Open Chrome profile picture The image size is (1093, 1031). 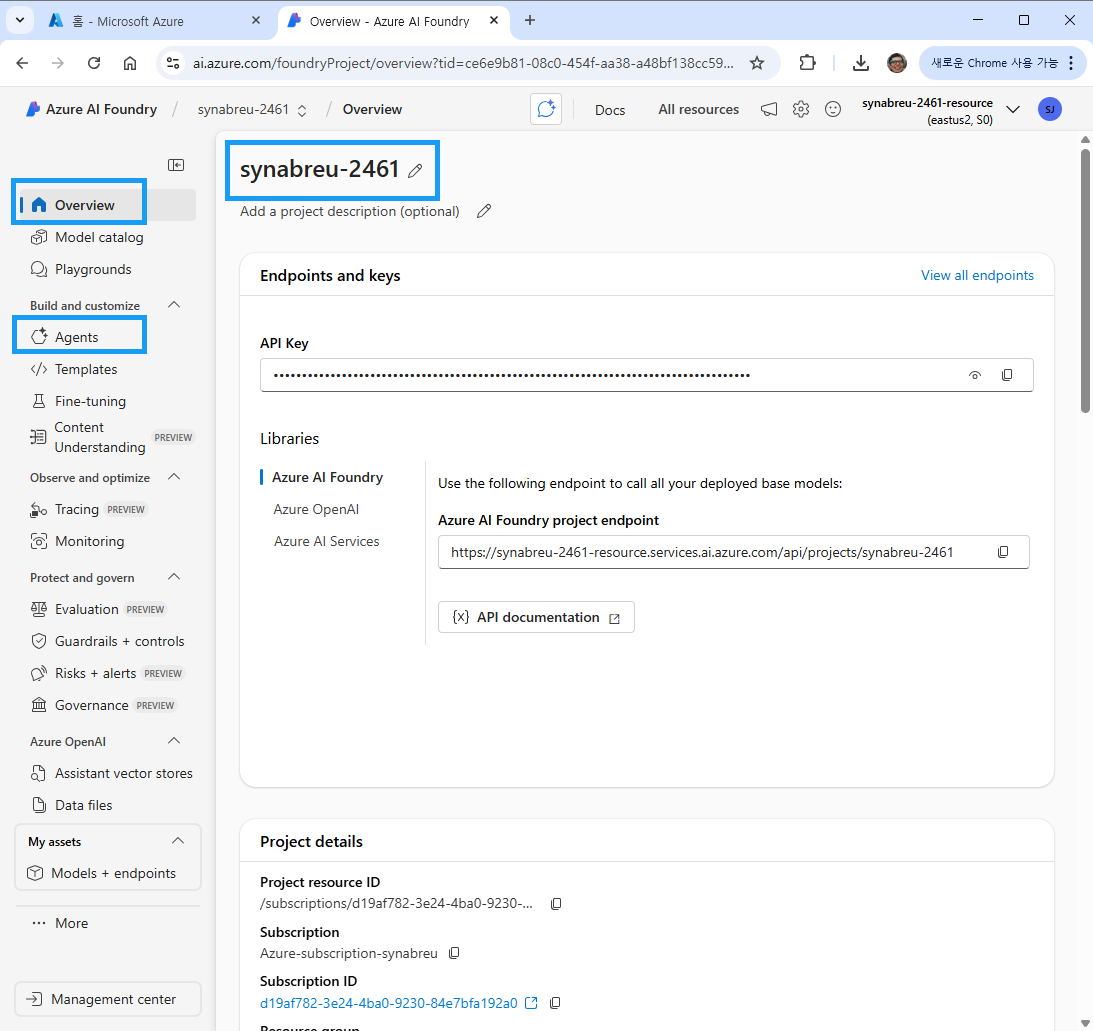point(897,63)
